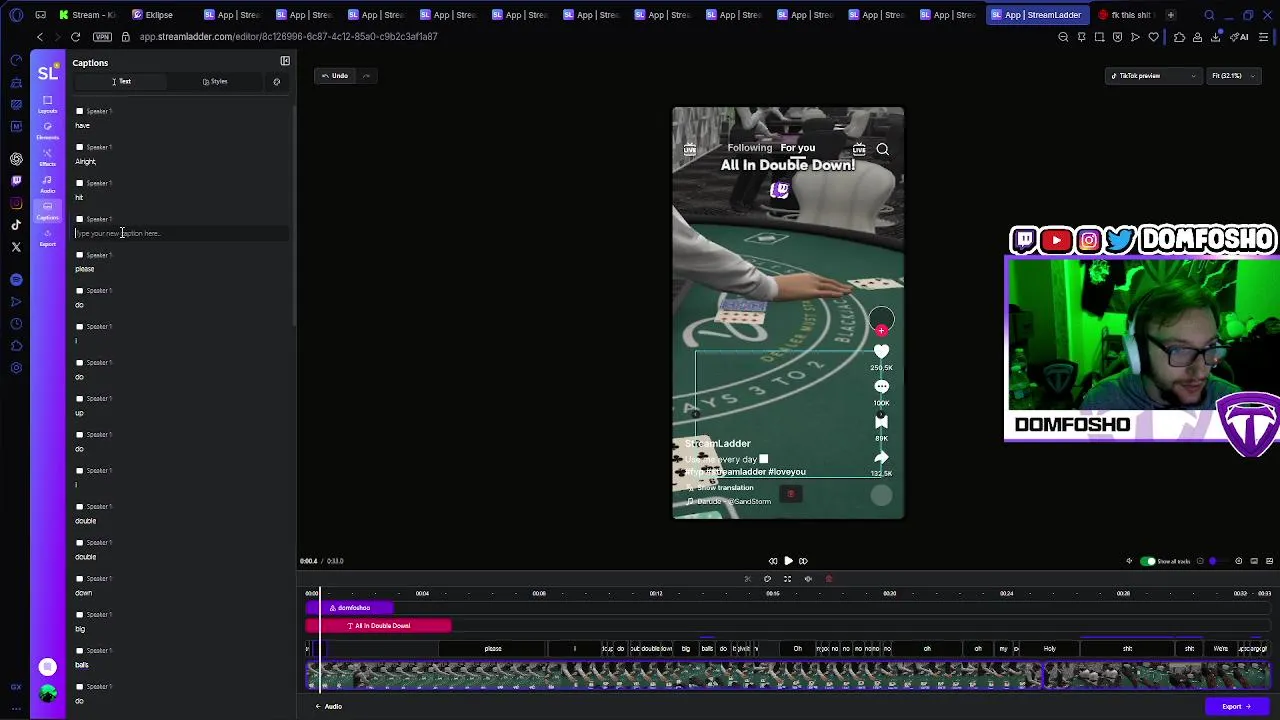Click the 'Type your new caption here' field
The height and width of the screenshot is (720, 1280).
(x=180, y=233)
